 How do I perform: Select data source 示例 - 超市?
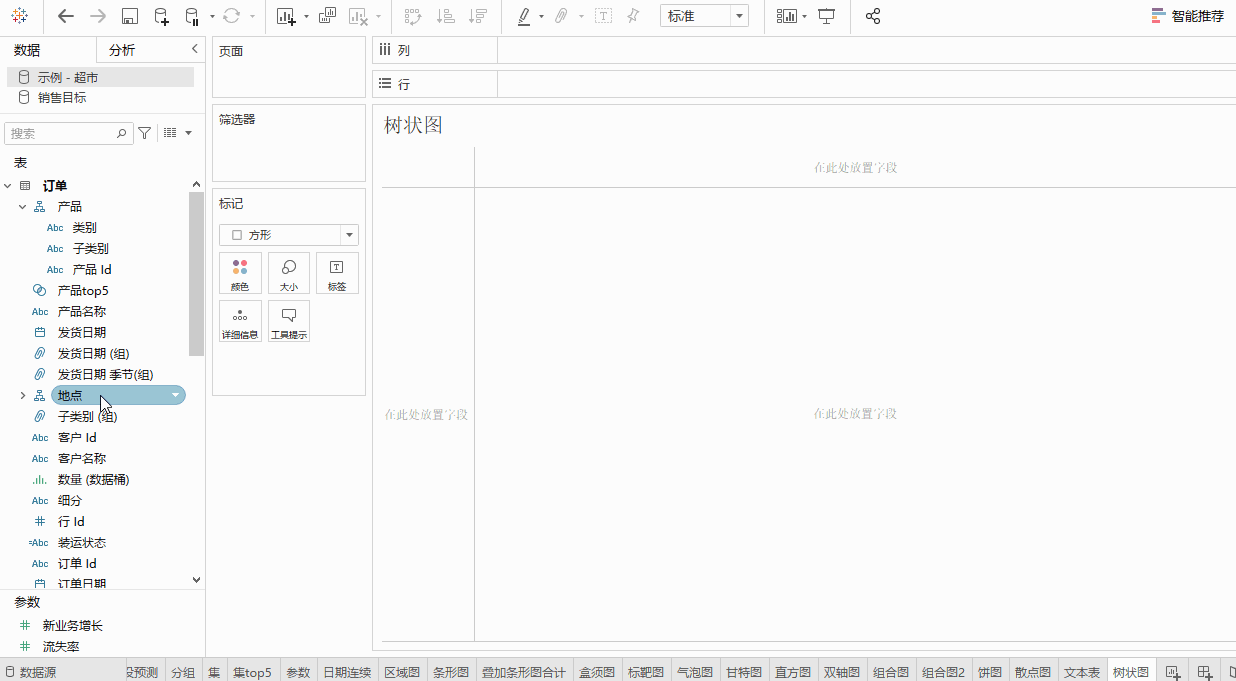[x=100, y=77]
